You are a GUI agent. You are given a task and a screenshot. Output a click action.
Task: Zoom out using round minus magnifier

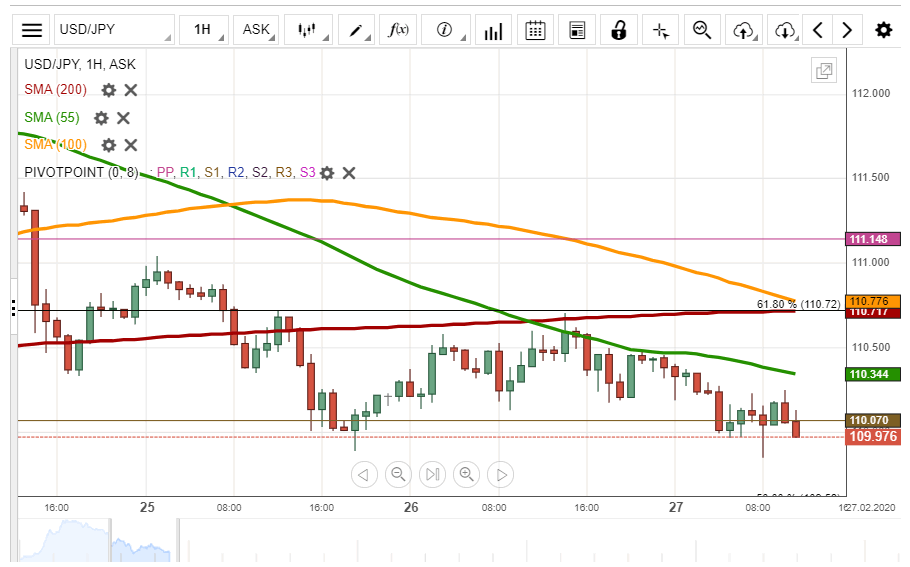pyautogui.click(x=398, y=475)
